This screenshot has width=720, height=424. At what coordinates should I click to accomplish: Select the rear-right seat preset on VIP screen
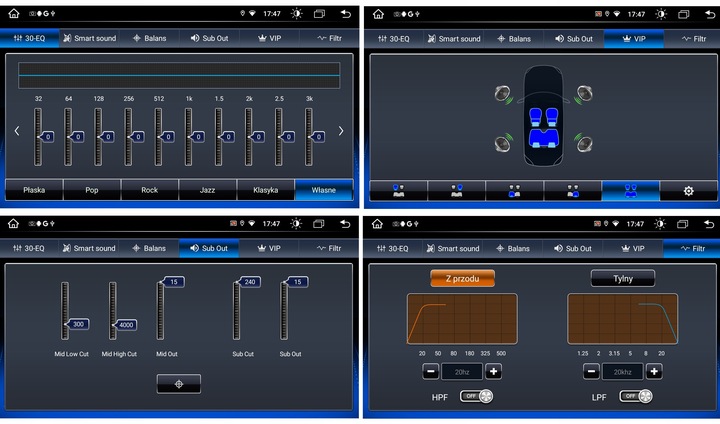point(573,191)
